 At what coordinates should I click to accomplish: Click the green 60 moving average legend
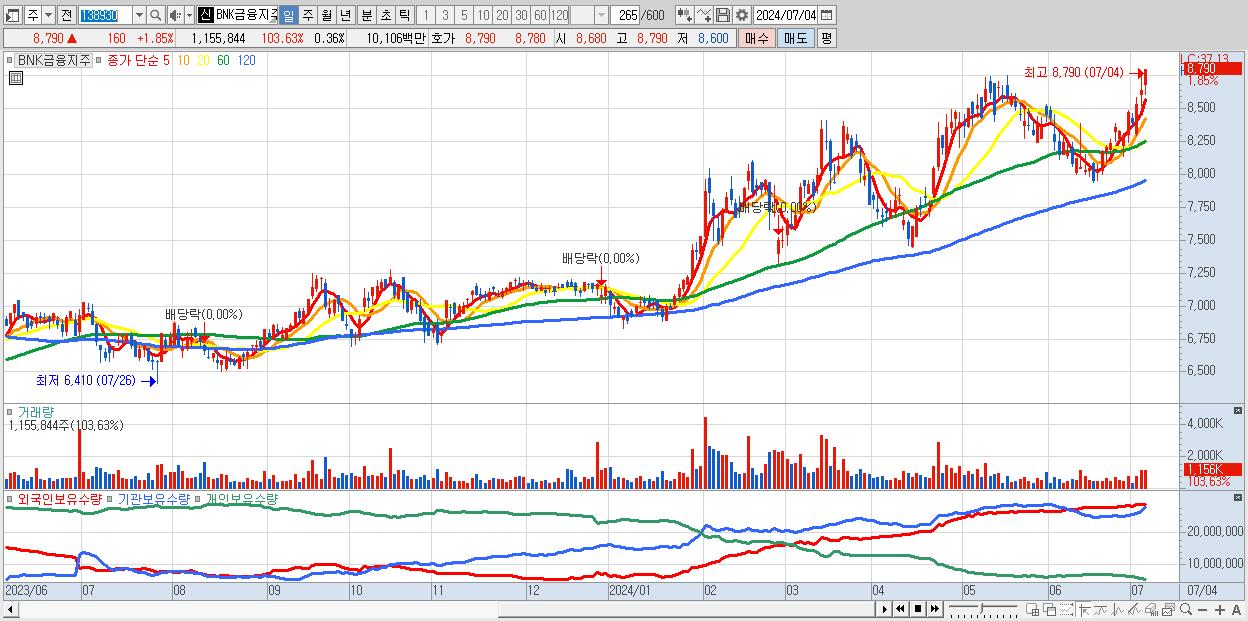(x=223, y=60)
